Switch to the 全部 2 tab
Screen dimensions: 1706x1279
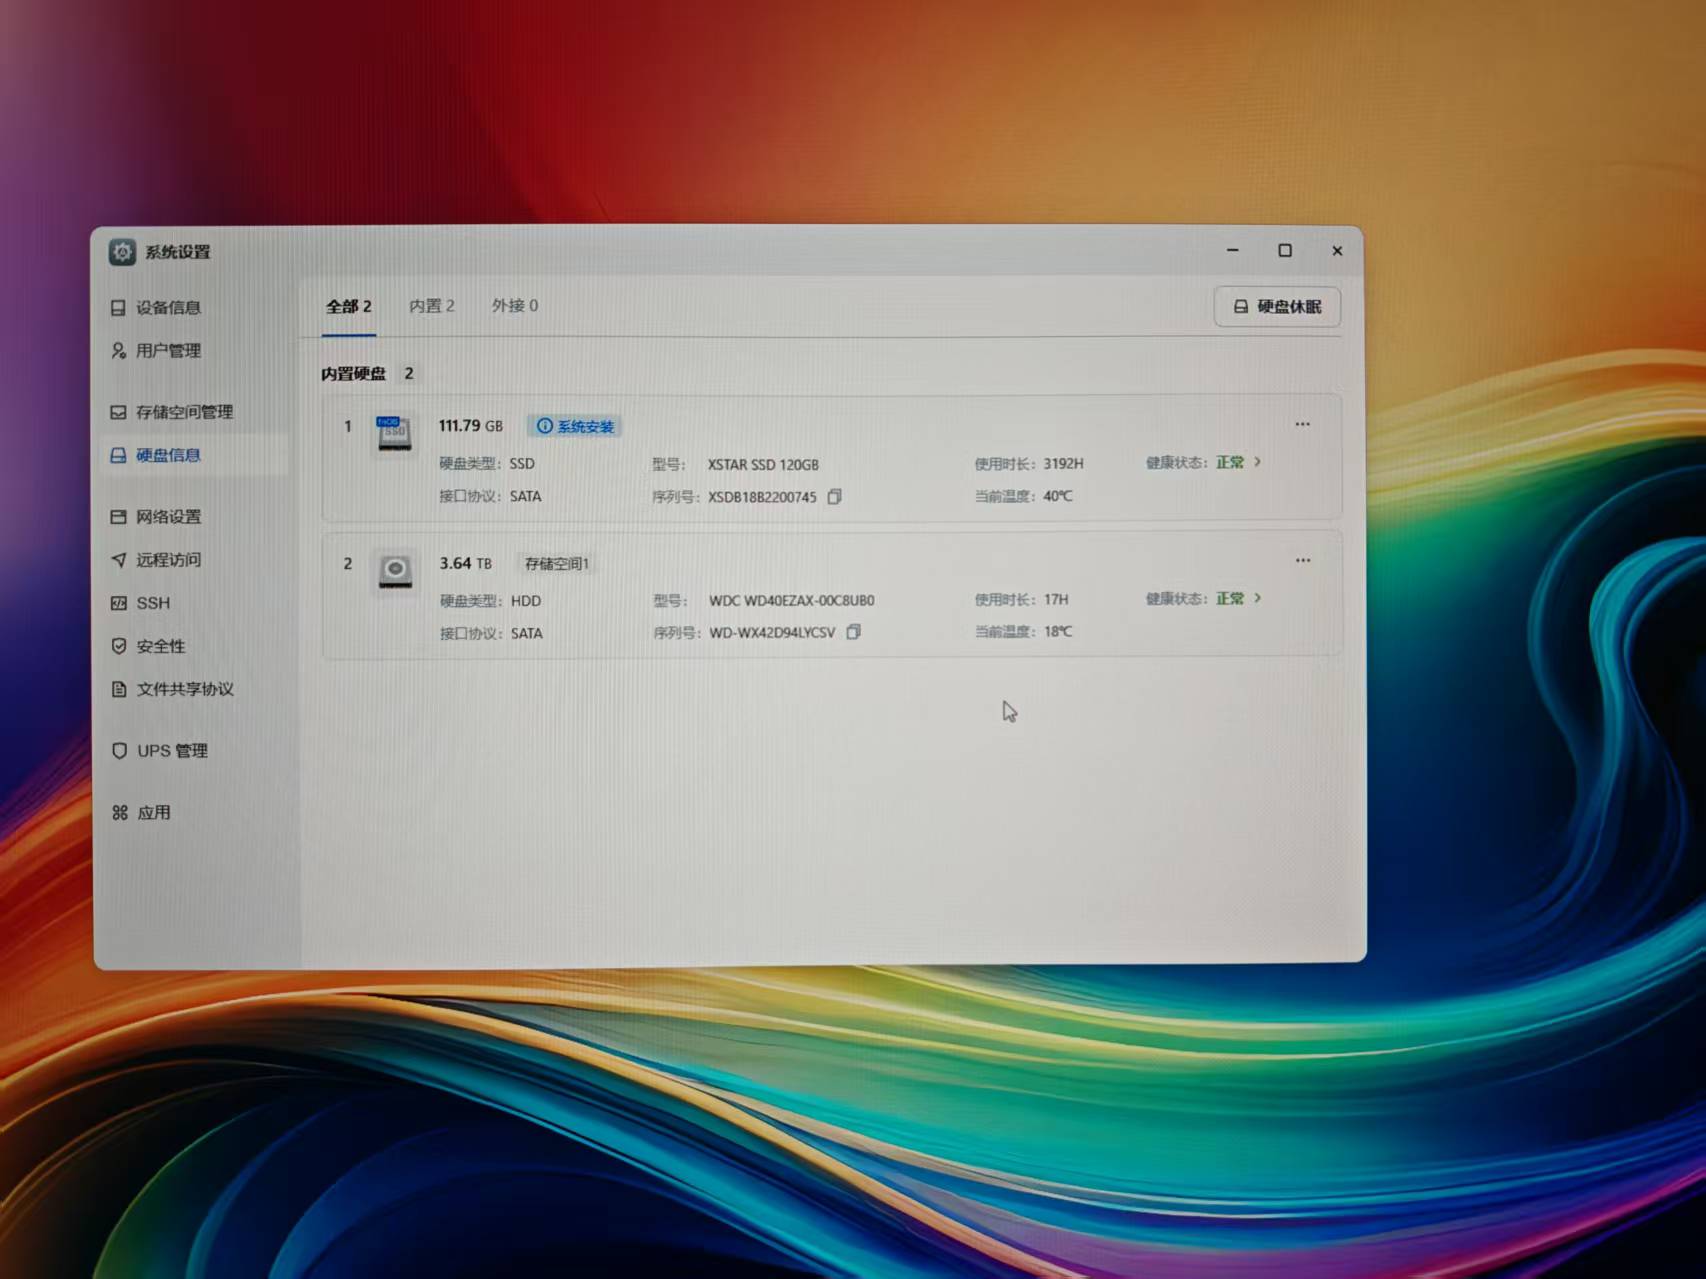pos(349,306)
